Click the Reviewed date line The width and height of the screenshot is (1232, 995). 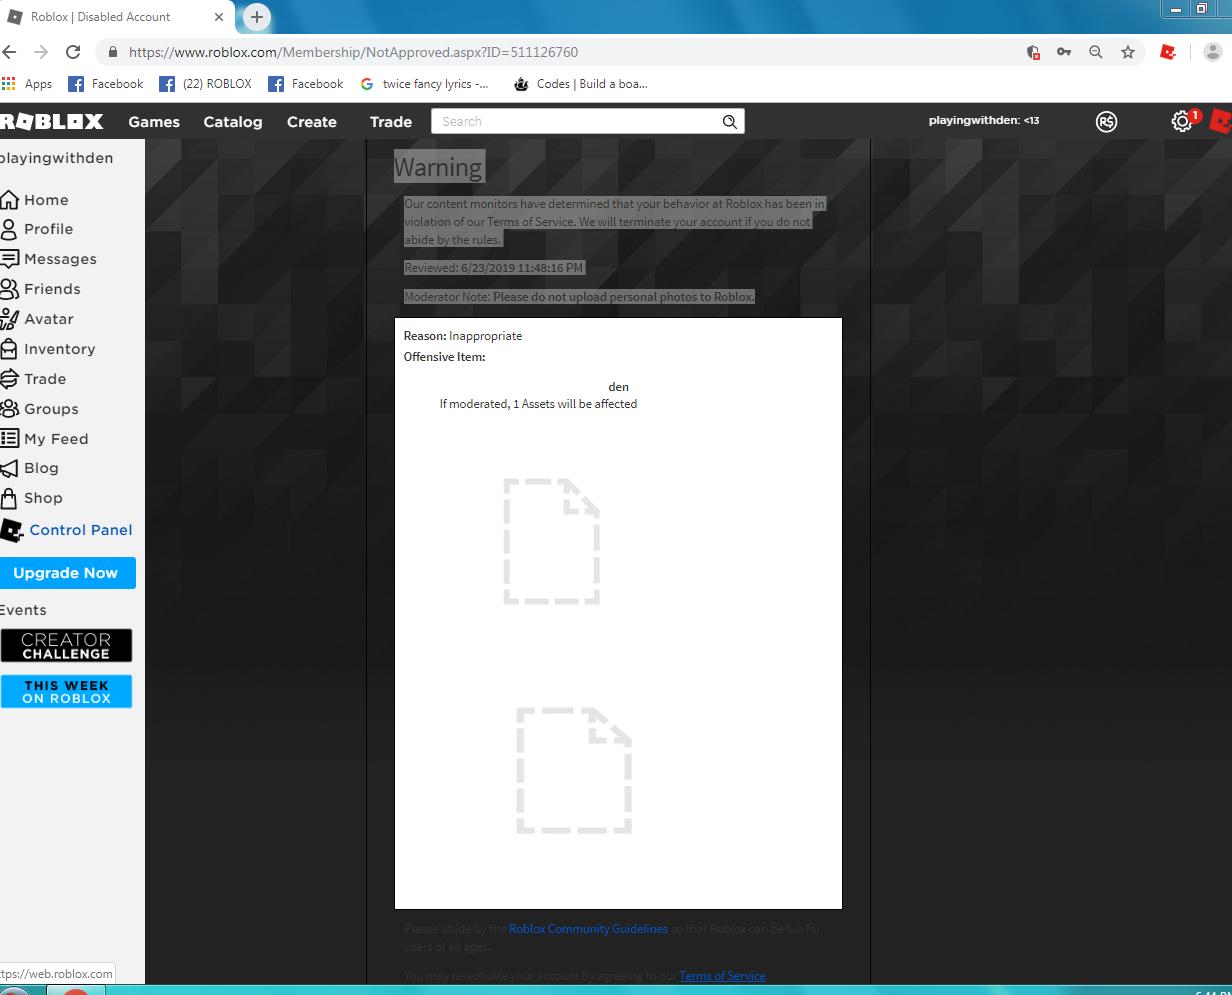click(x=494, y=268)
